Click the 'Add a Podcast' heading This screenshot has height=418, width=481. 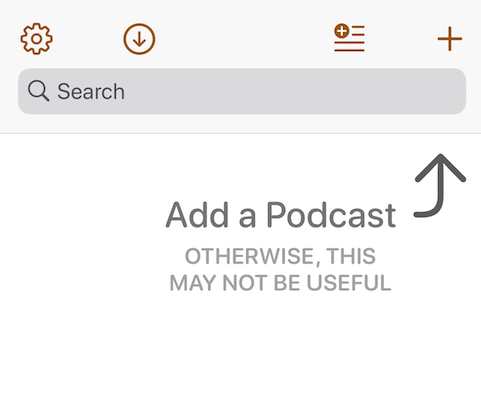(x=281, y=215)
